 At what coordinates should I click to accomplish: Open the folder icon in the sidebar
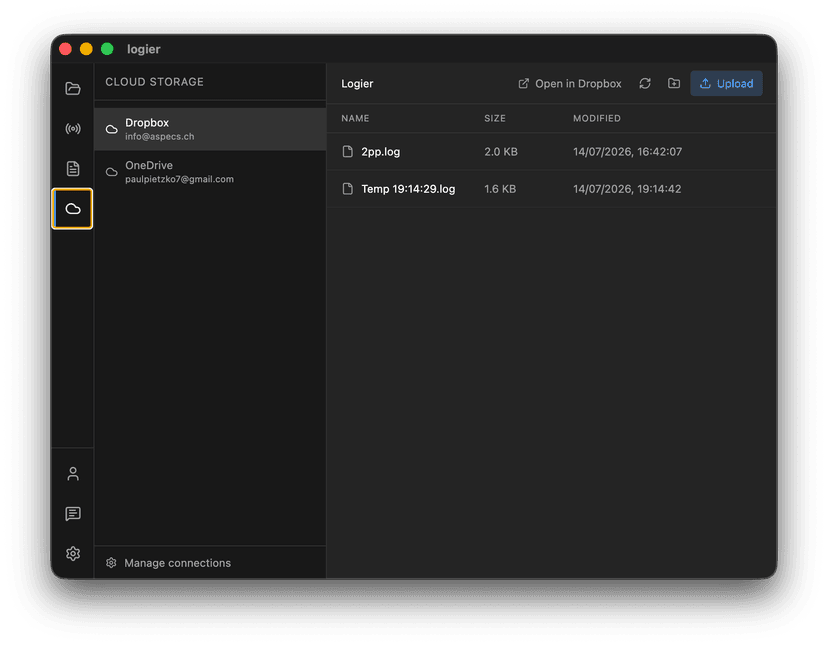tap(73, 88)
